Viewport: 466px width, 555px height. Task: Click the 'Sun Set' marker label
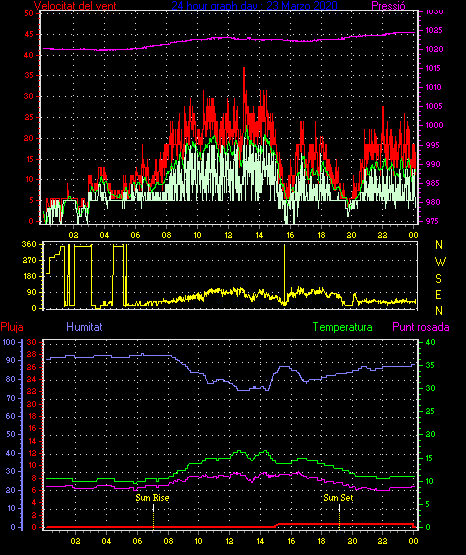click(338, 498)
